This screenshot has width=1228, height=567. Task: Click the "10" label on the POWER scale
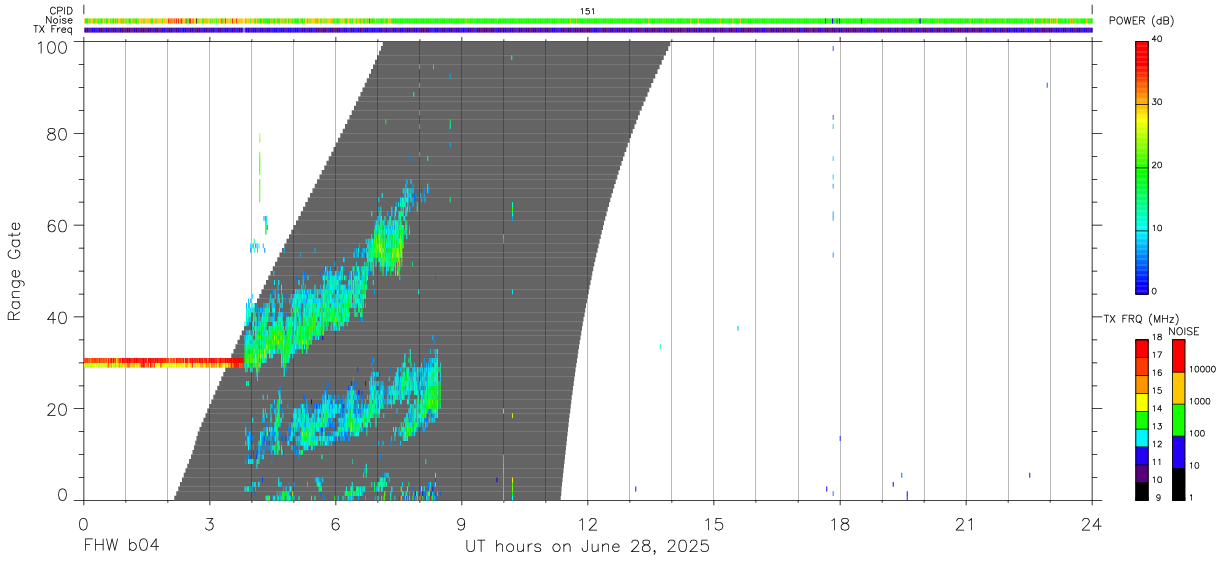tap(1157, 229)
